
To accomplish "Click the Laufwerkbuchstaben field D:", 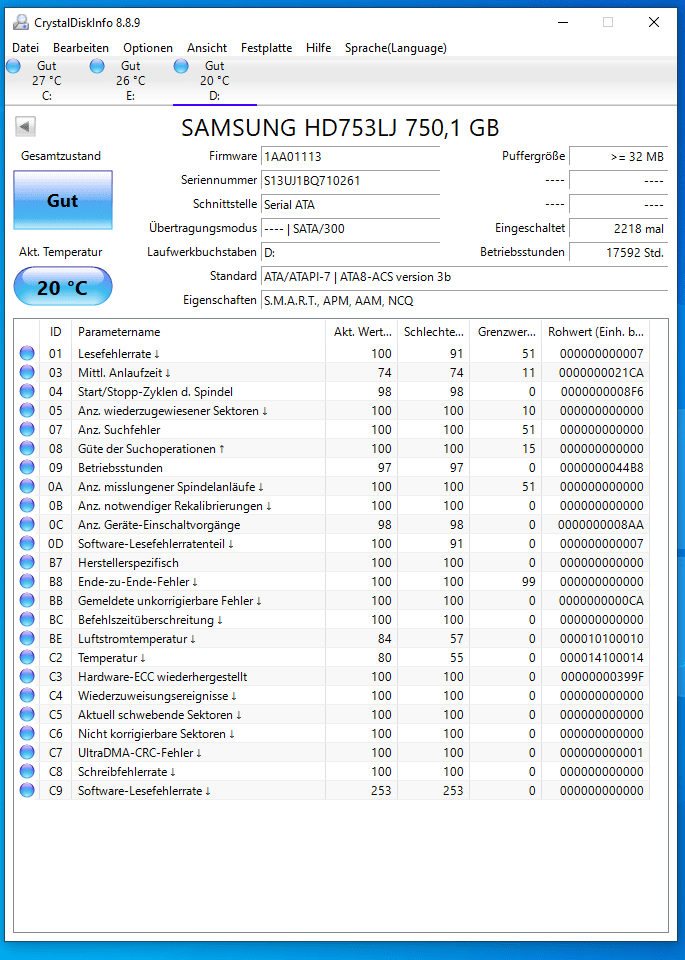I will [x=350, y=252].
